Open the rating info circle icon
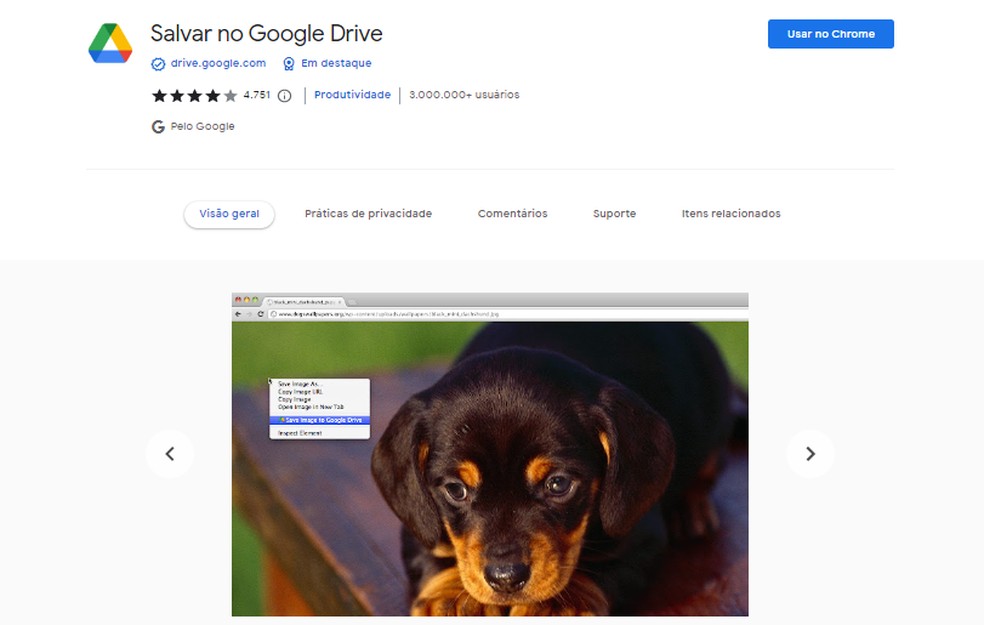984x625 pixels. click(x=284, y=96)
